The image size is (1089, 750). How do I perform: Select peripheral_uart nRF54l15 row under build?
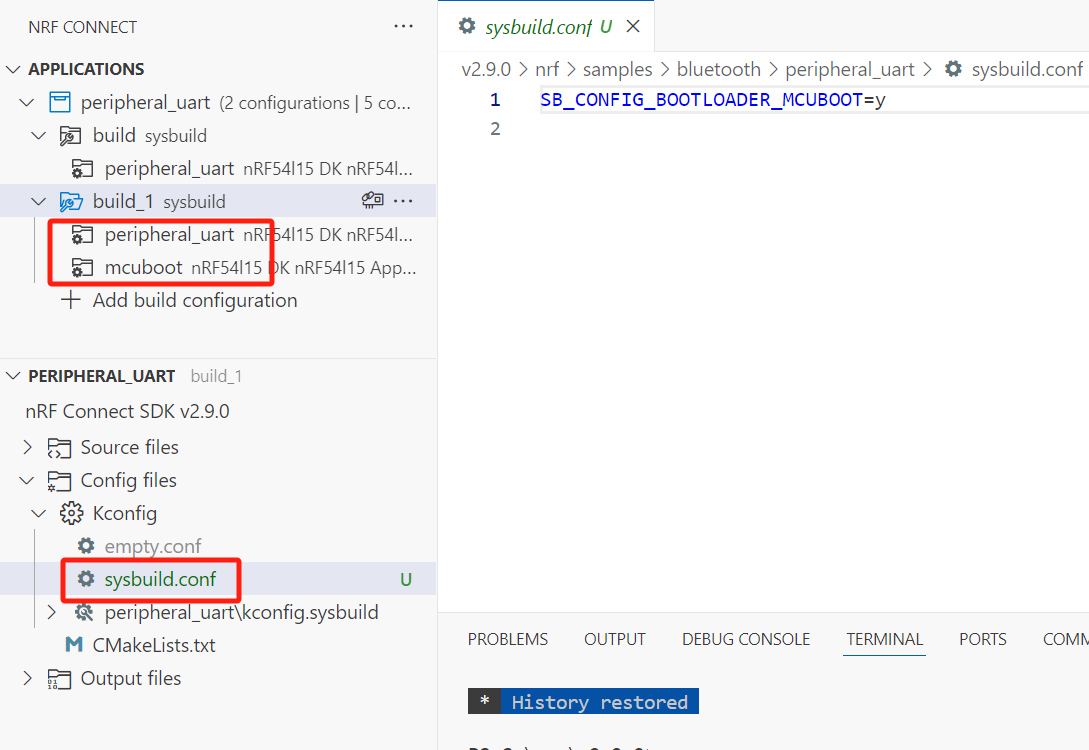coord(218,169)
